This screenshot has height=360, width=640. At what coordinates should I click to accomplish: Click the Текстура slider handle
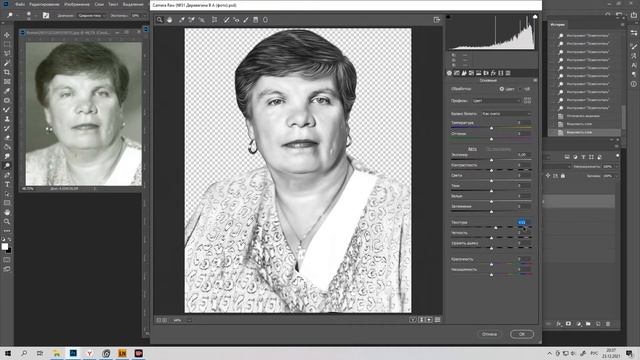tap(496, 227)
